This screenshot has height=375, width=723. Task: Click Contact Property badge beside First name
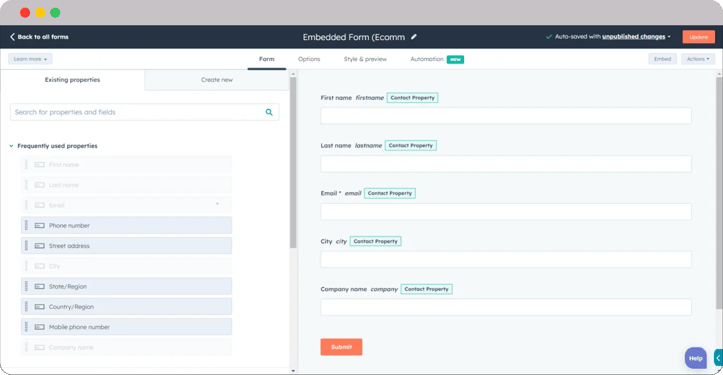pos(412,98)
